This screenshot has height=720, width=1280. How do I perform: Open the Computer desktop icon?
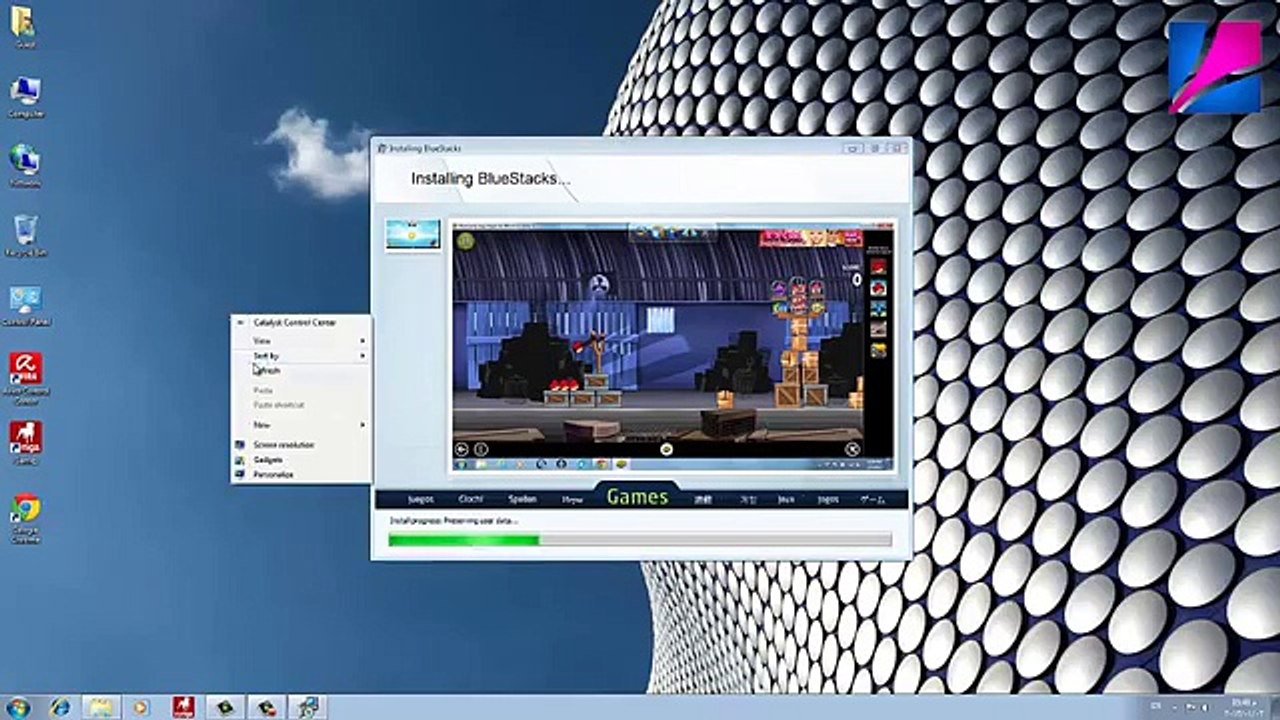(x=25, y=96)
